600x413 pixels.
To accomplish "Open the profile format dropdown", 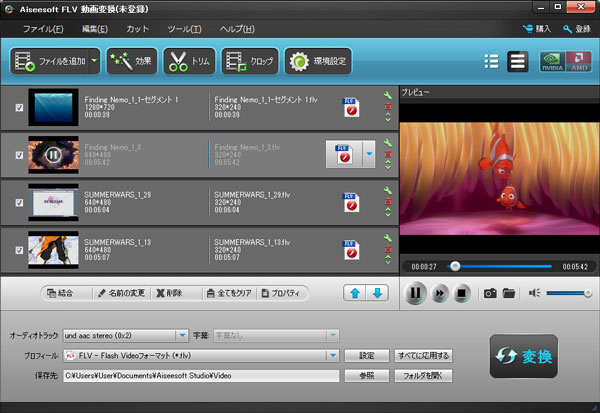I will click(332, 355).
